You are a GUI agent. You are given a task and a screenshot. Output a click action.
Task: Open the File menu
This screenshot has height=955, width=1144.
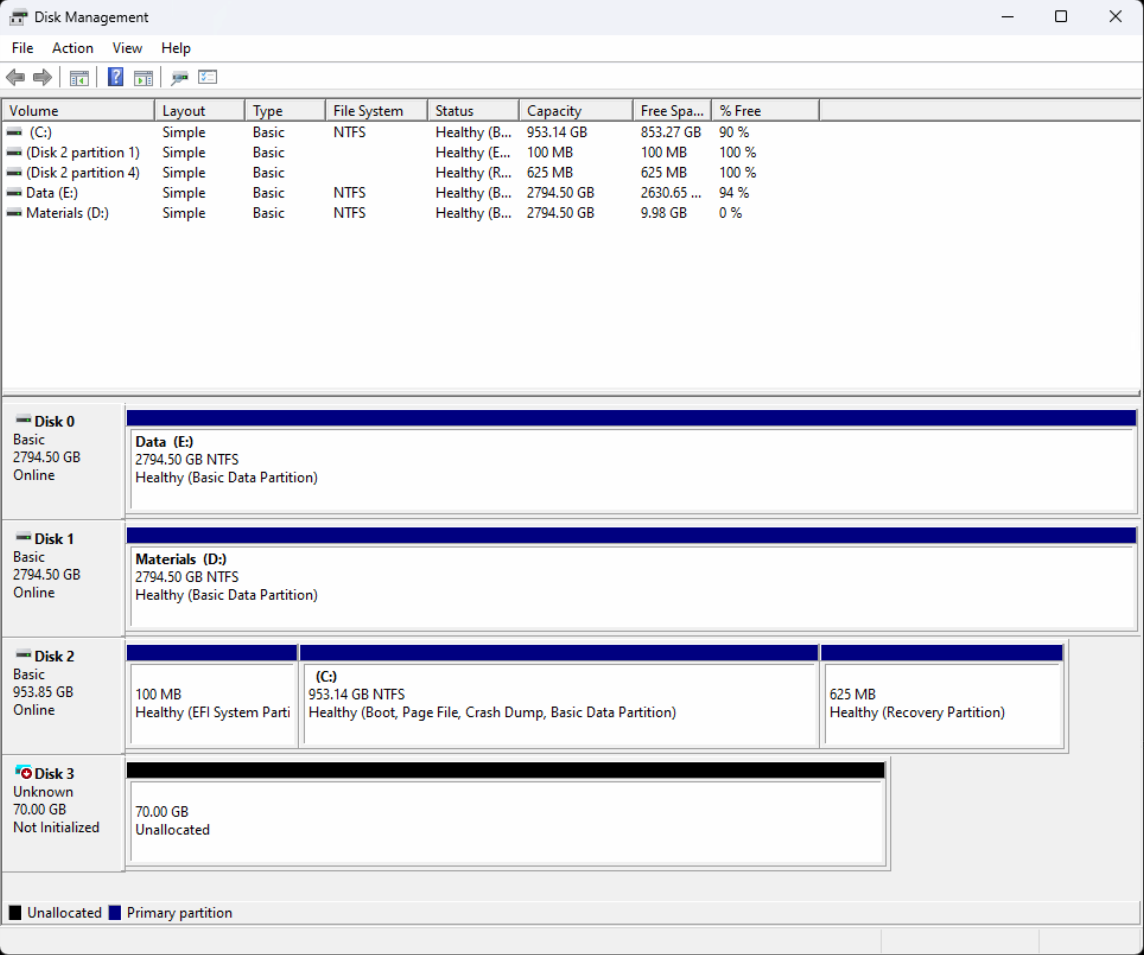pyautogui.click(x=22, y=48)
